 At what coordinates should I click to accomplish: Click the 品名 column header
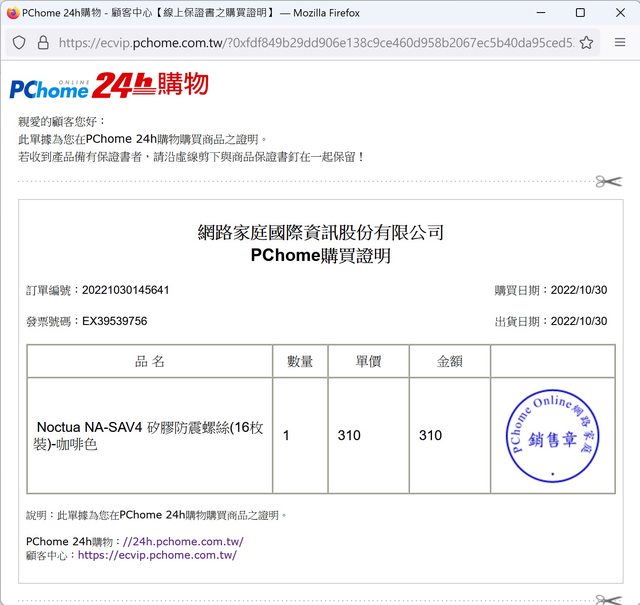coord(150,361)
